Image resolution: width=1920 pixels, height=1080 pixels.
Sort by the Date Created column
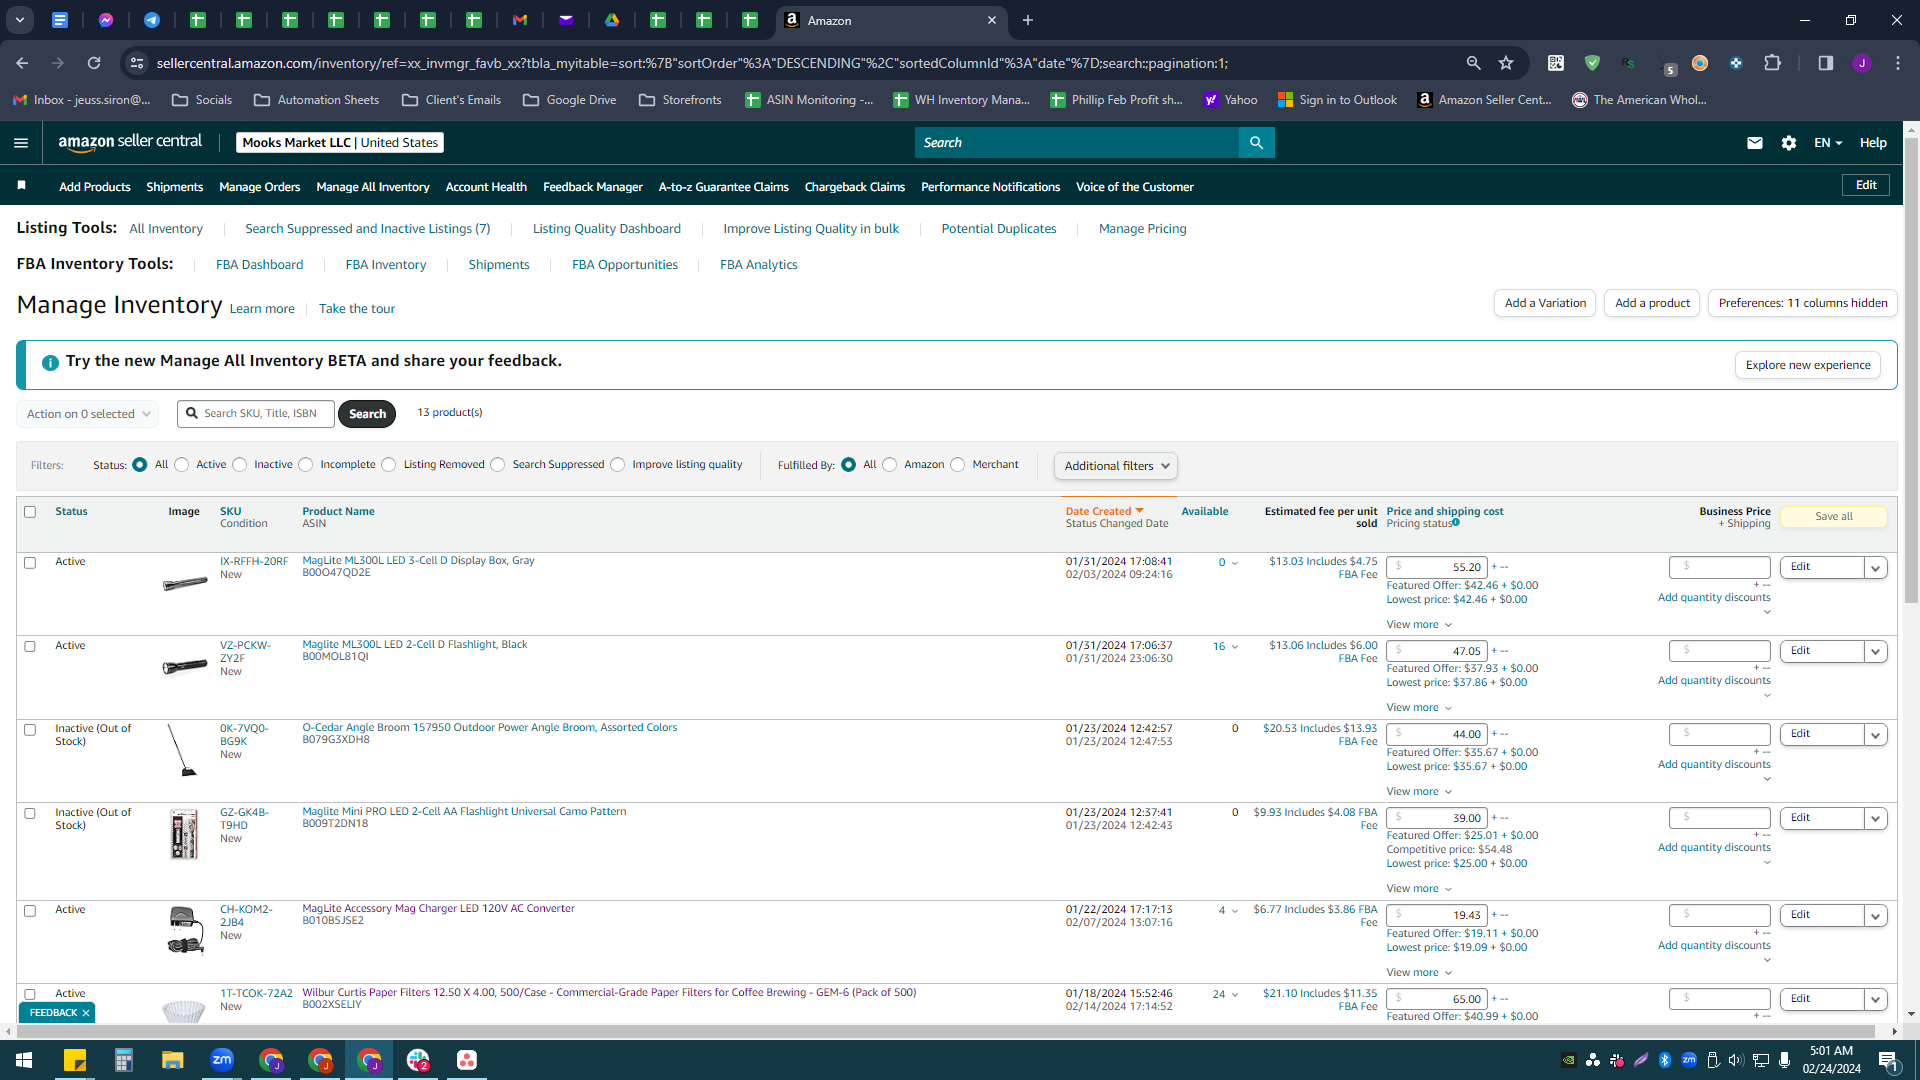(1104, 512)
